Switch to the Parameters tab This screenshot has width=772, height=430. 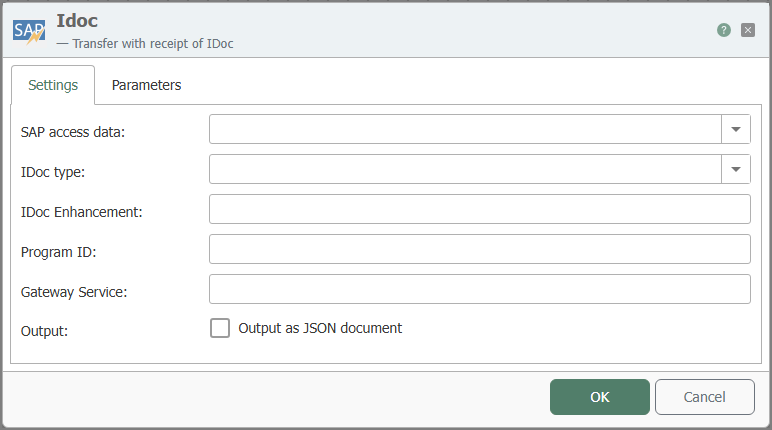146,85
